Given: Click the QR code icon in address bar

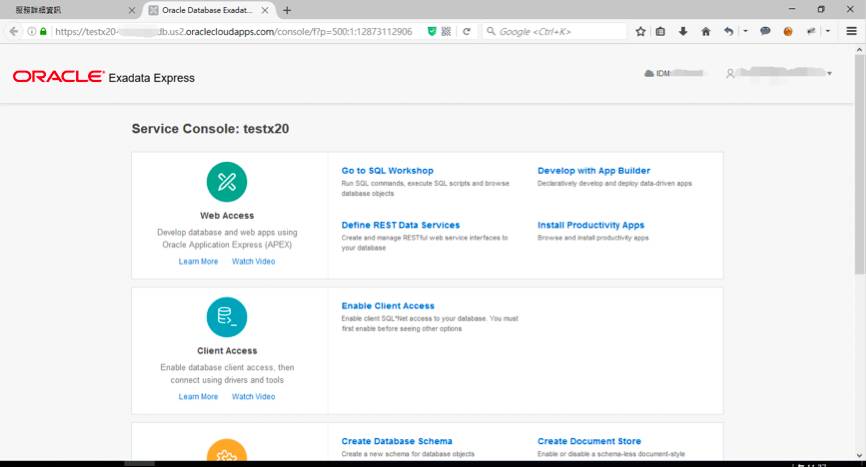Looking at the screenshot, I should pos(446,31).
